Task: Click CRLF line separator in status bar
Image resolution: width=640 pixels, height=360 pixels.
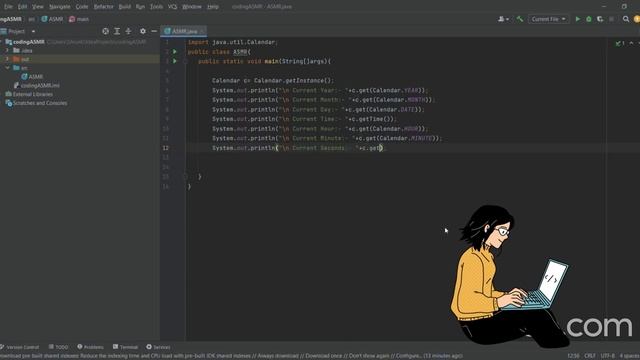Action: [590, 356]
